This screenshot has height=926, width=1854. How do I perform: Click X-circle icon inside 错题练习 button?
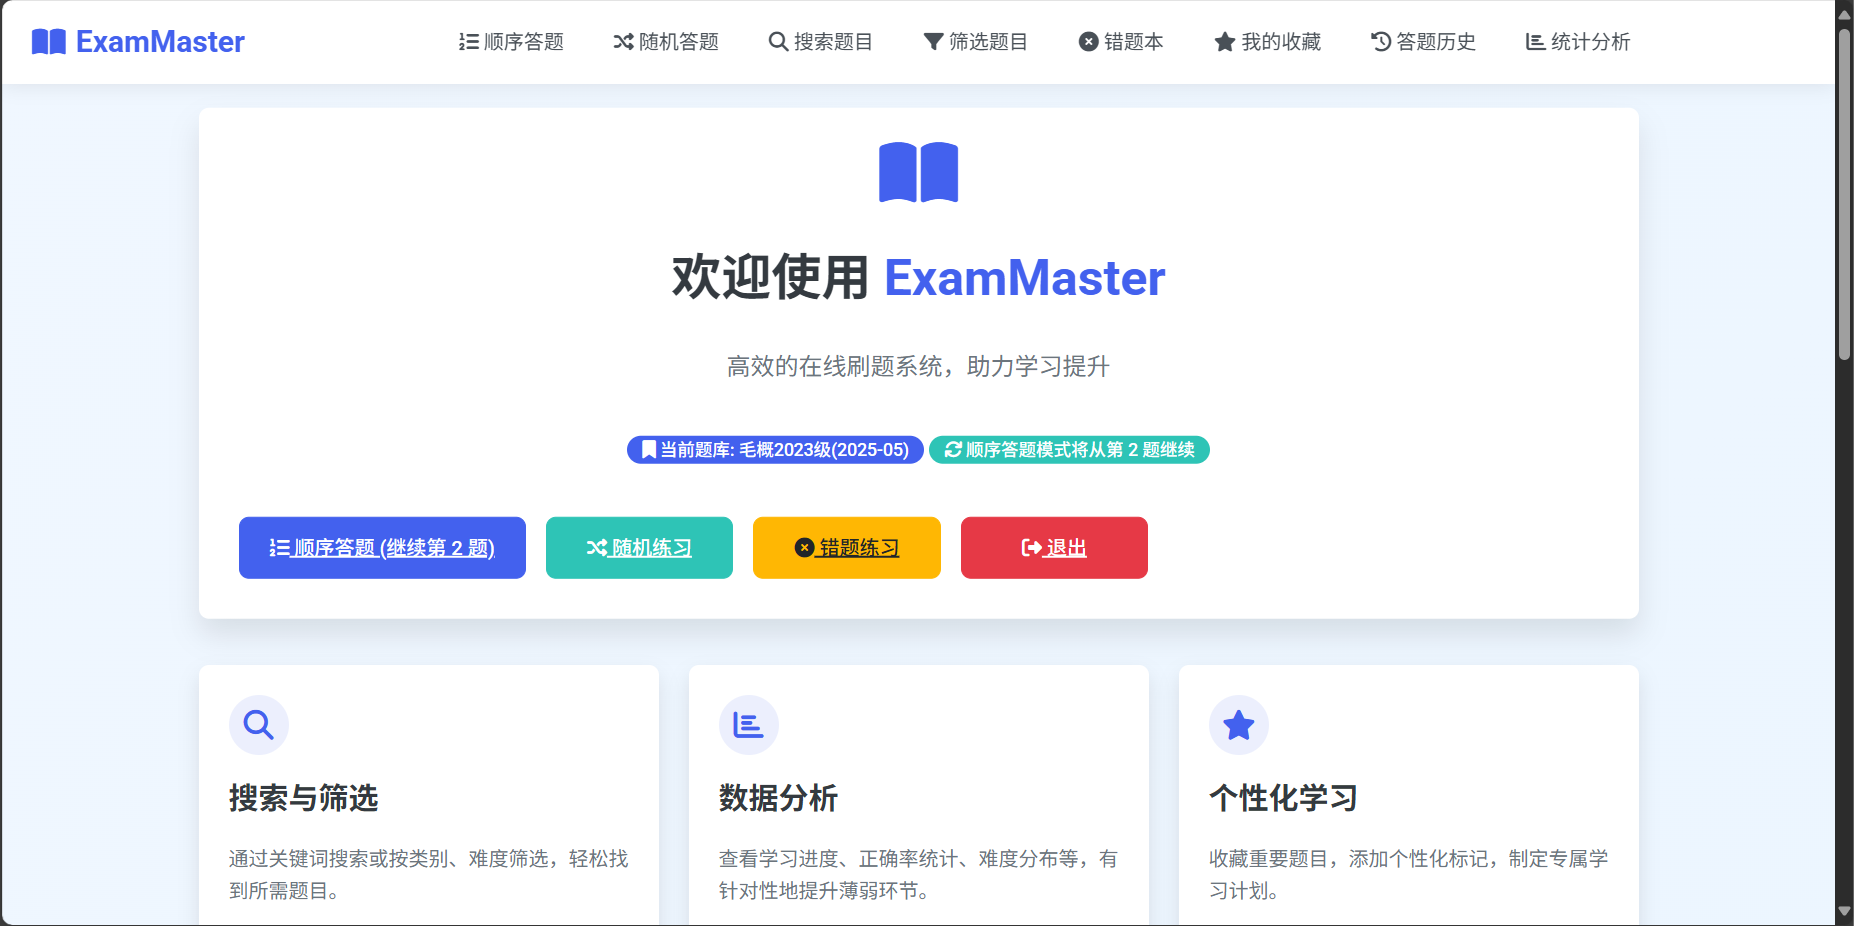point(804,548)
